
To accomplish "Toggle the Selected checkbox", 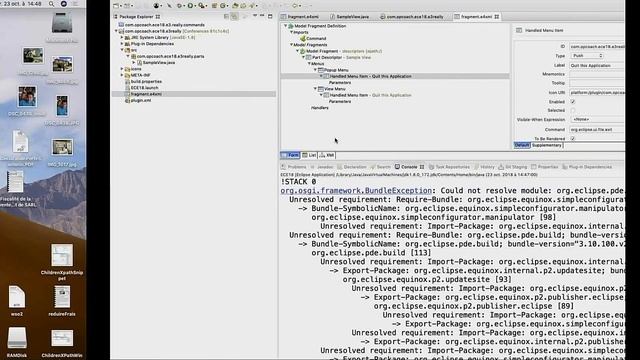I will 573,110.
